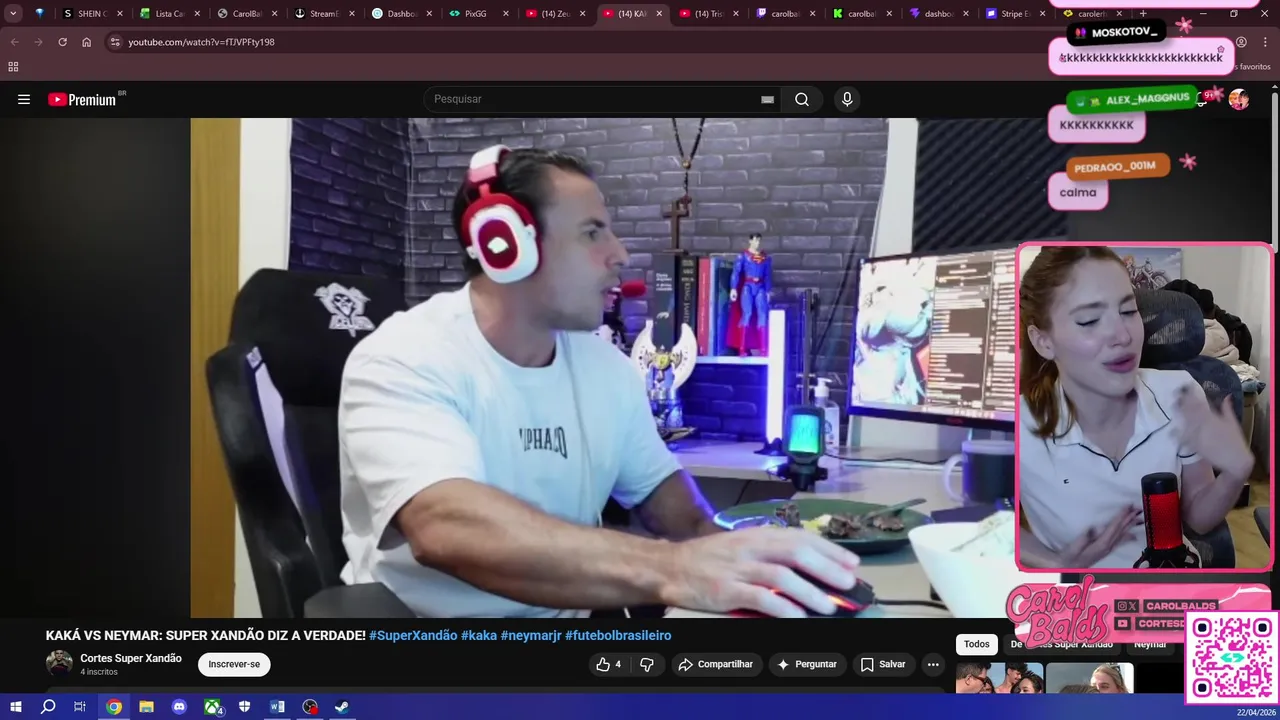This screenshot has width=1280, height=720.
Task: Navigate back in browser history
Action: [14, 42]
